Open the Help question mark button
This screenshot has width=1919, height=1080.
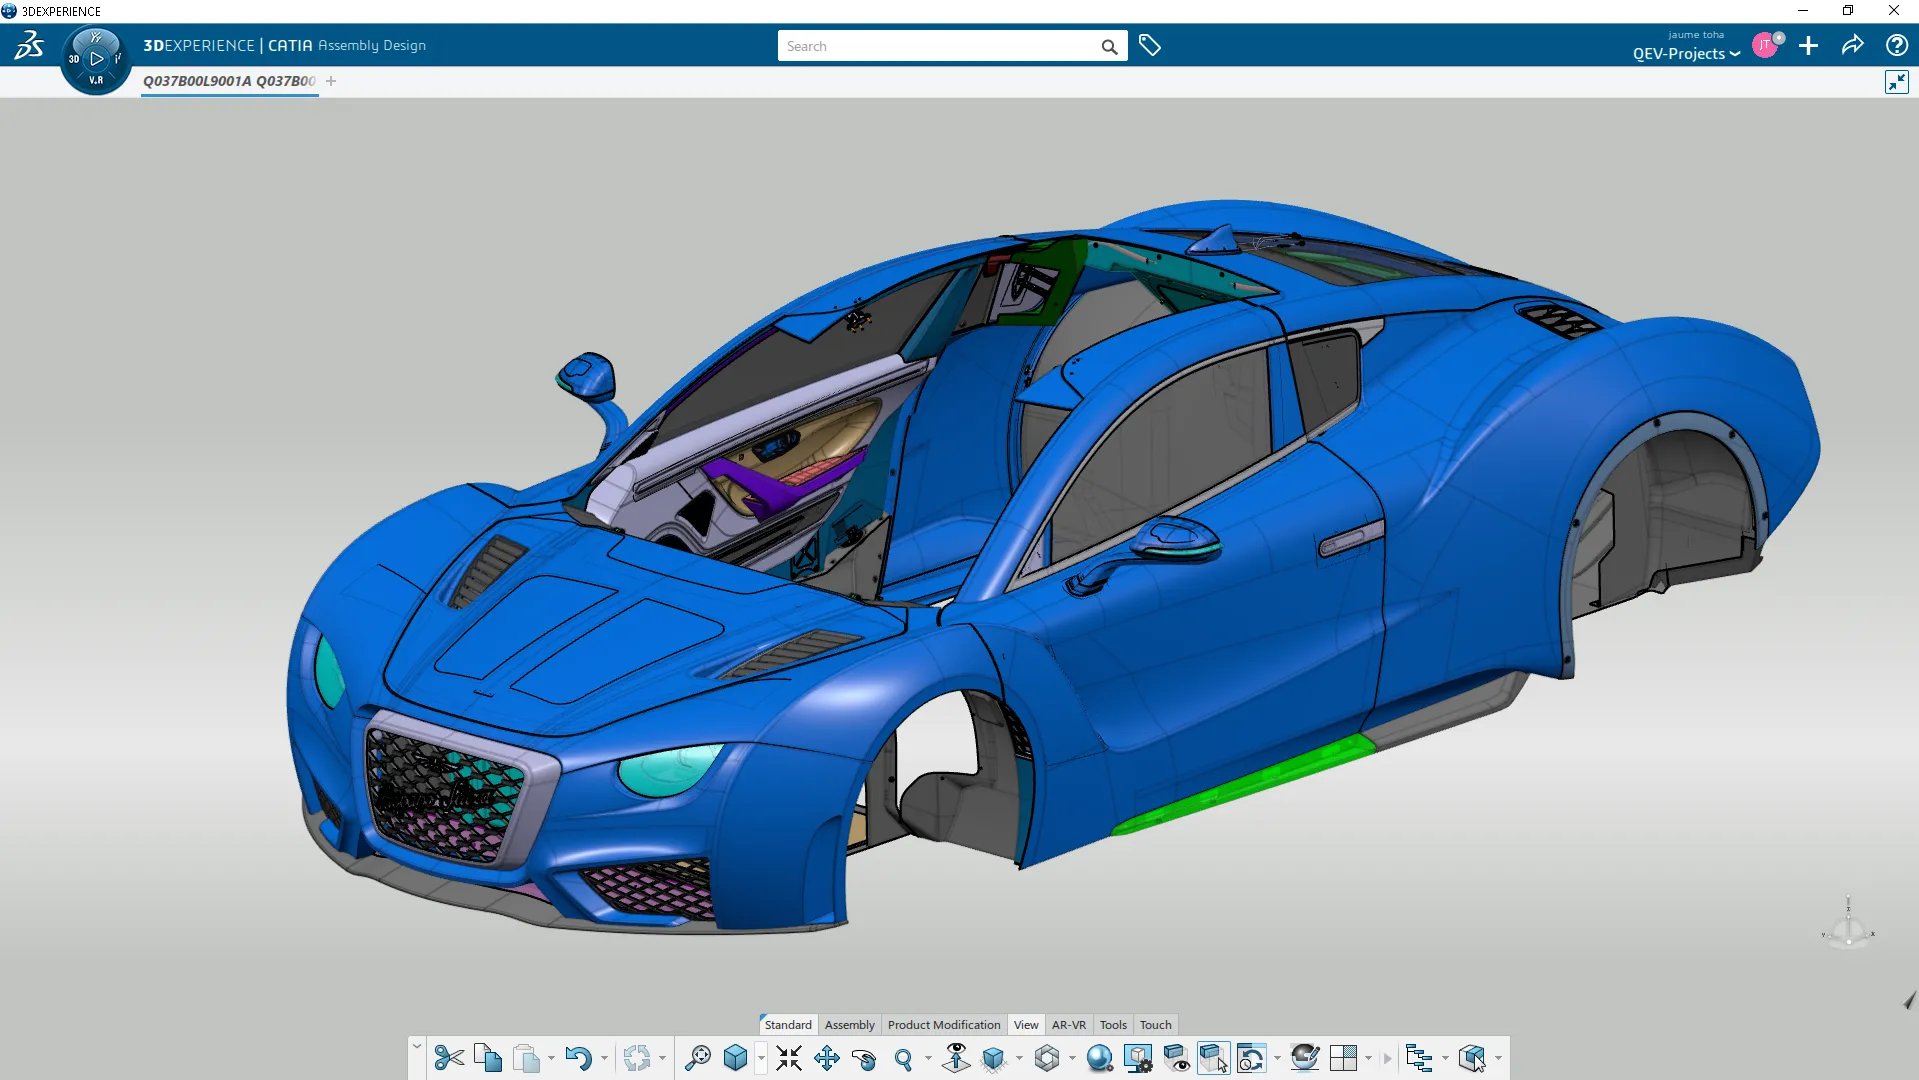pyautogui.click(x=1897, y=45)
